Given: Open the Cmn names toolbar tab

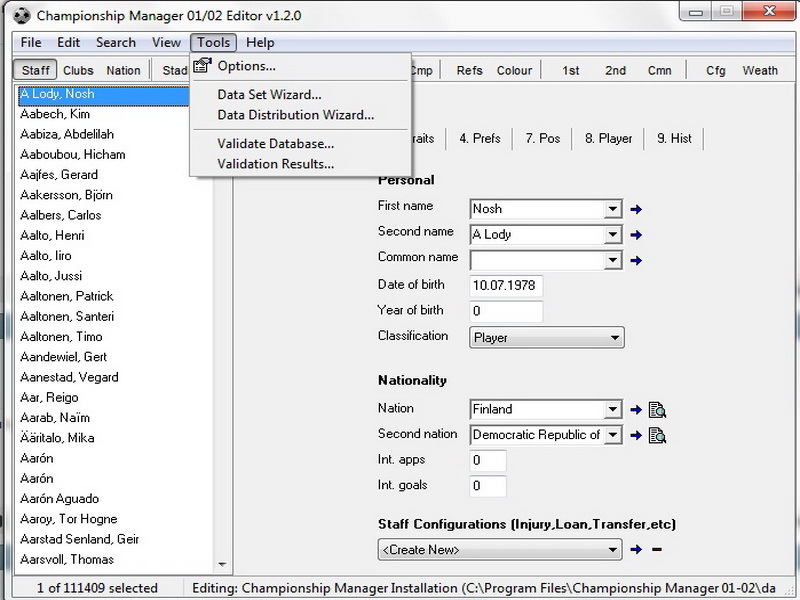Looking at the screenshot, I should (x=659, y=70).
